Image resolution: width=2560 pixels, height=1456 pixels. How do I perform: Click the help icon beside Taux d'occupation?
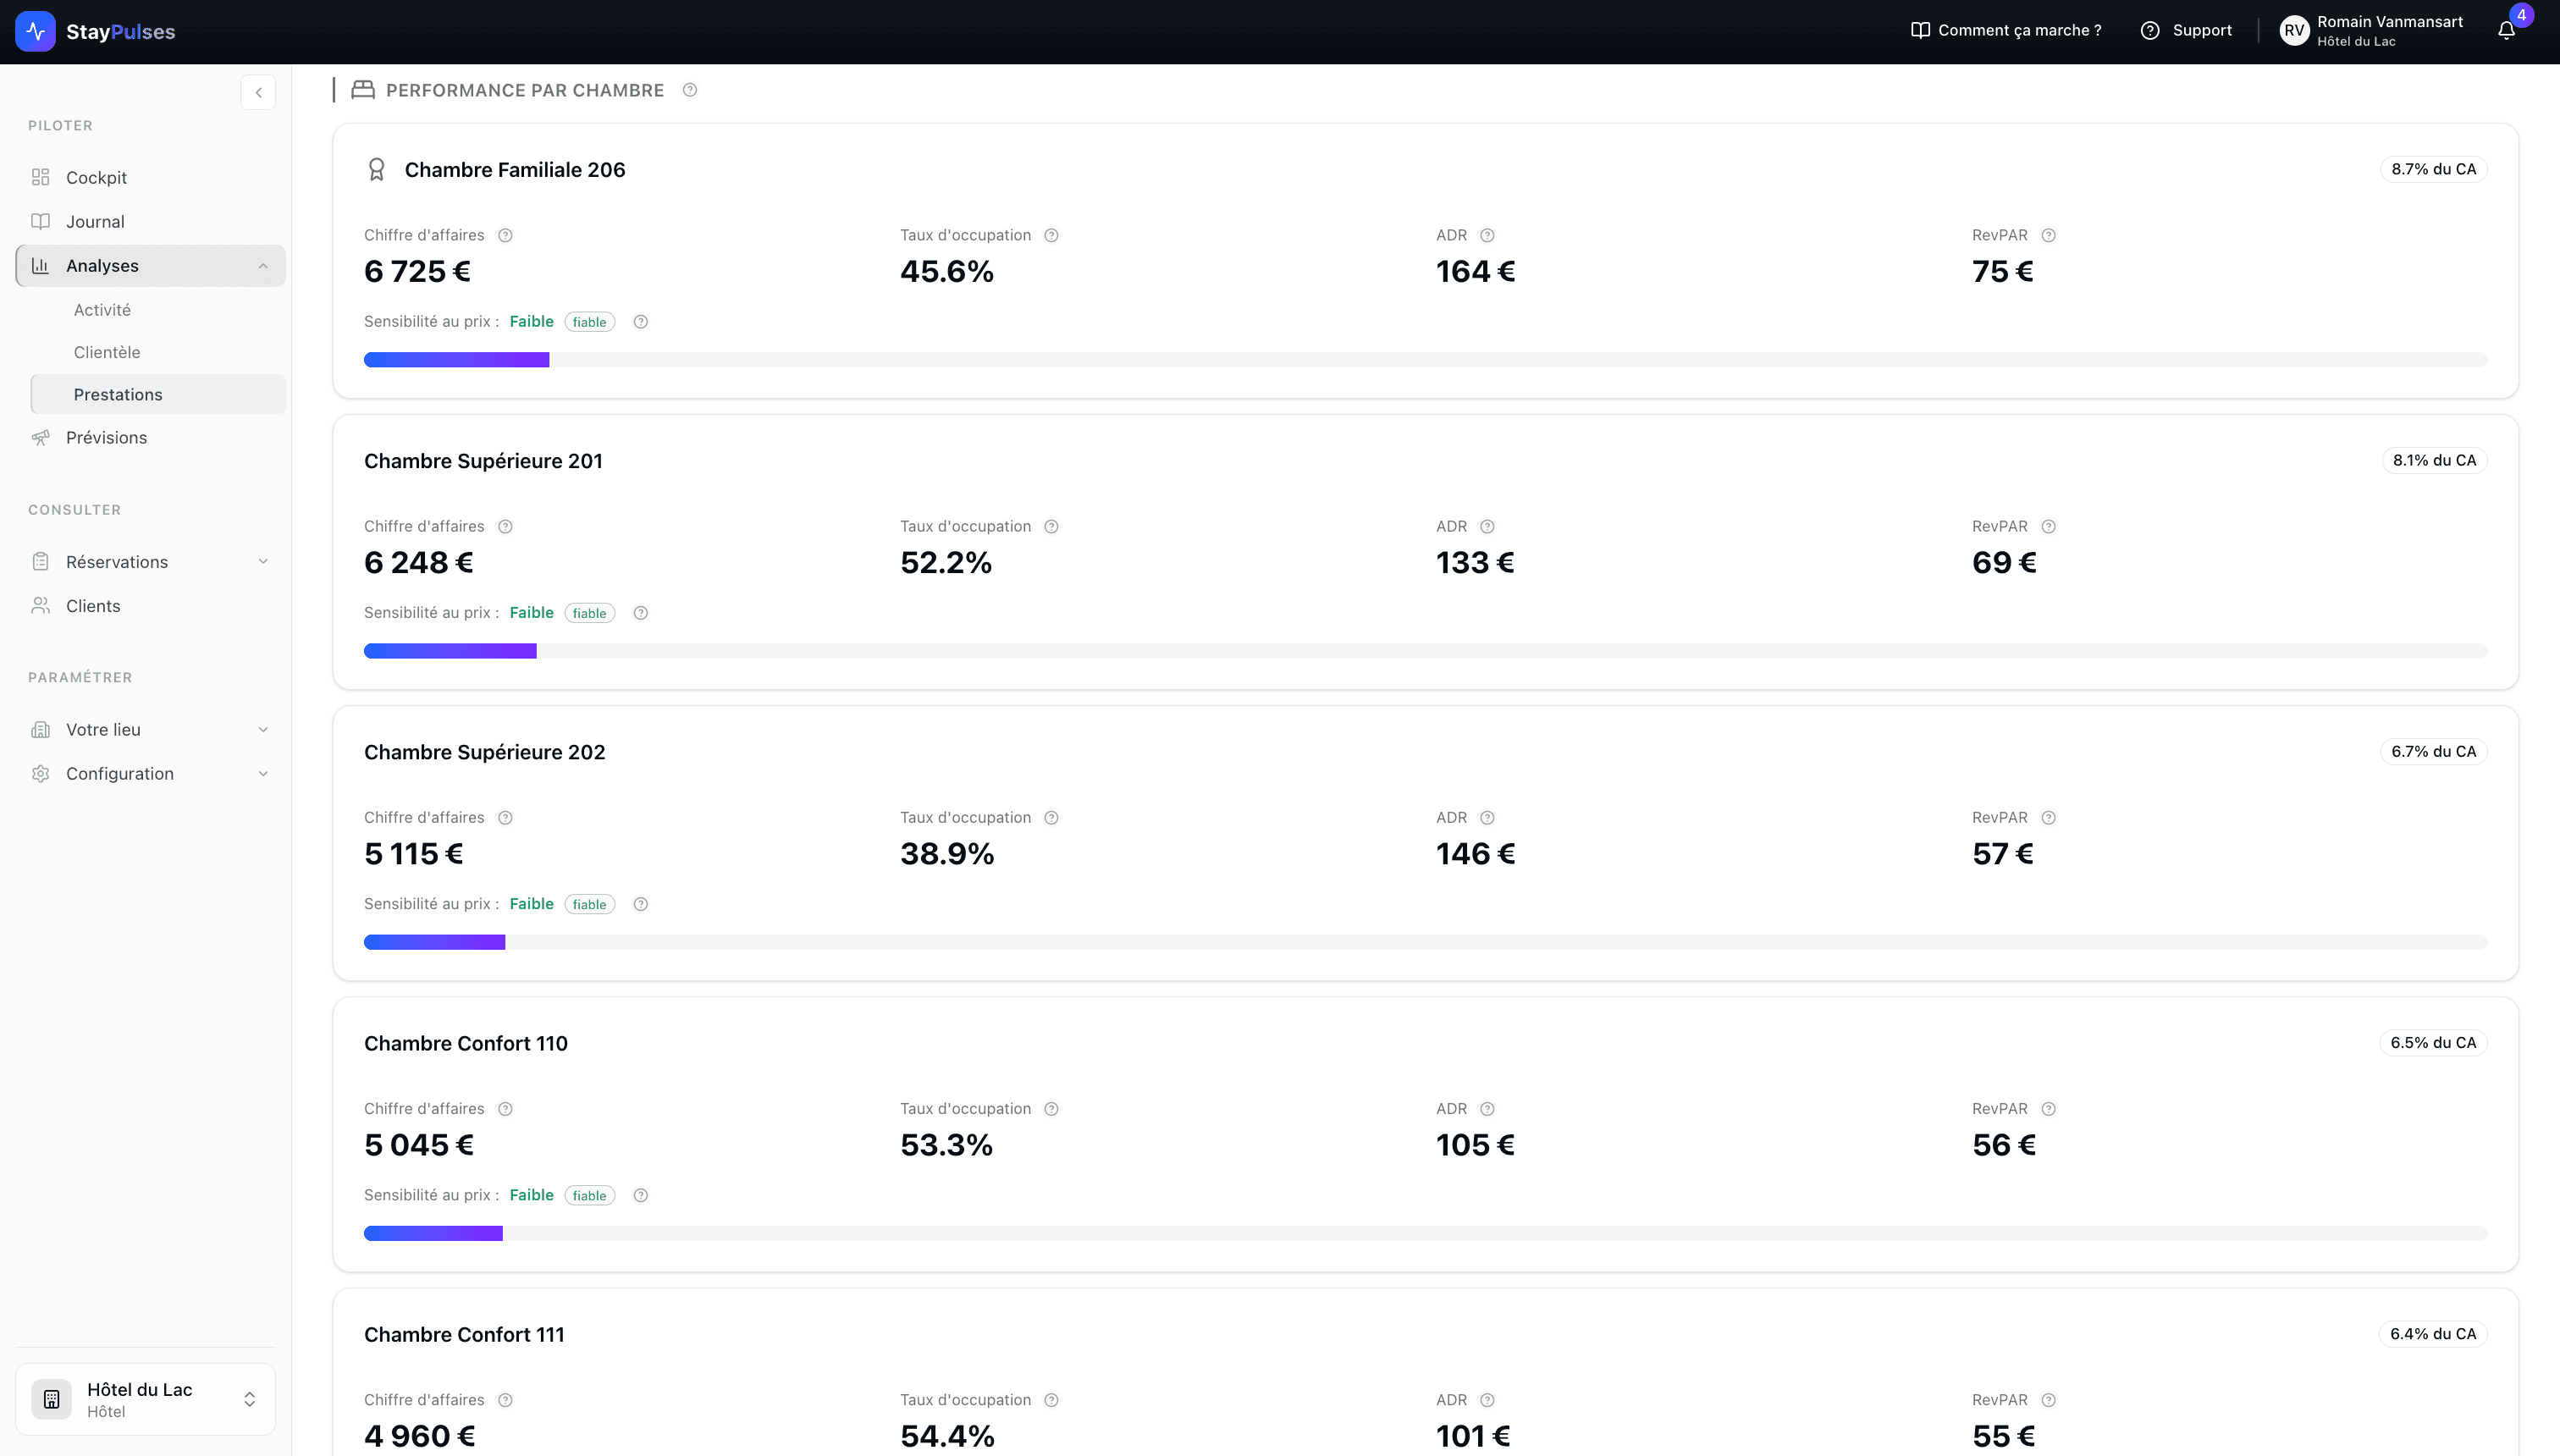[1051, 234]
